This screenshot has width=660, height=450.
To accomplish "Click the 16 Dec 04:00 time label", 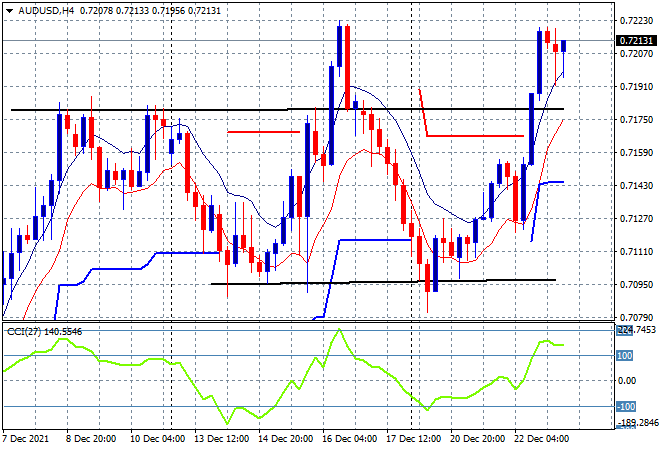I will click(349, 439).
